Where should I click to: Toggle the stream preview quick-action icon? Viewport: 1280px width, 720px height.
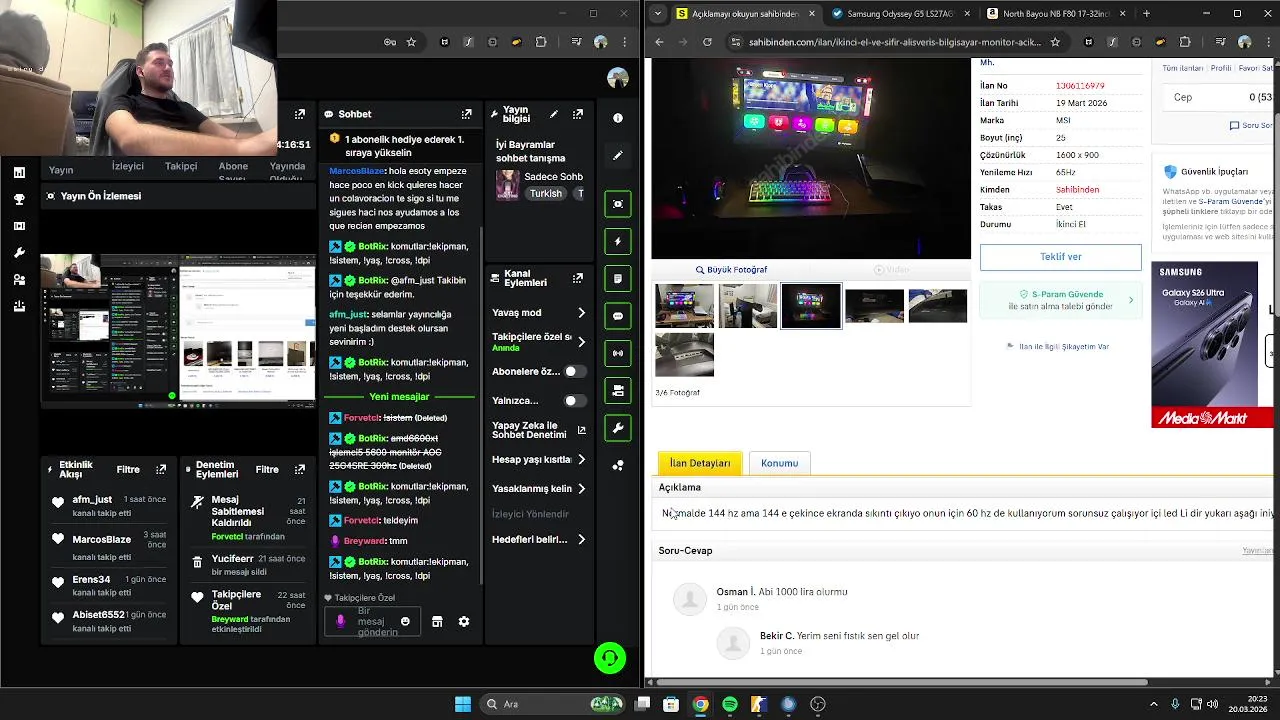point(618,204)
